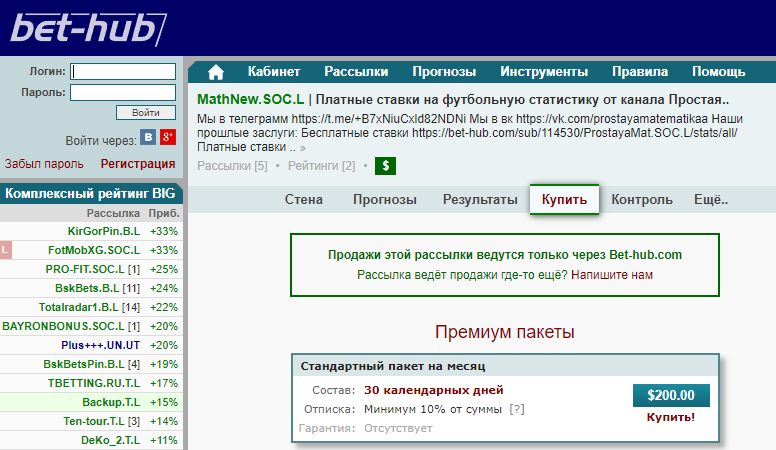Open the Комплексный рейтинг BIG header
The image size is (776, 450).
91,193
